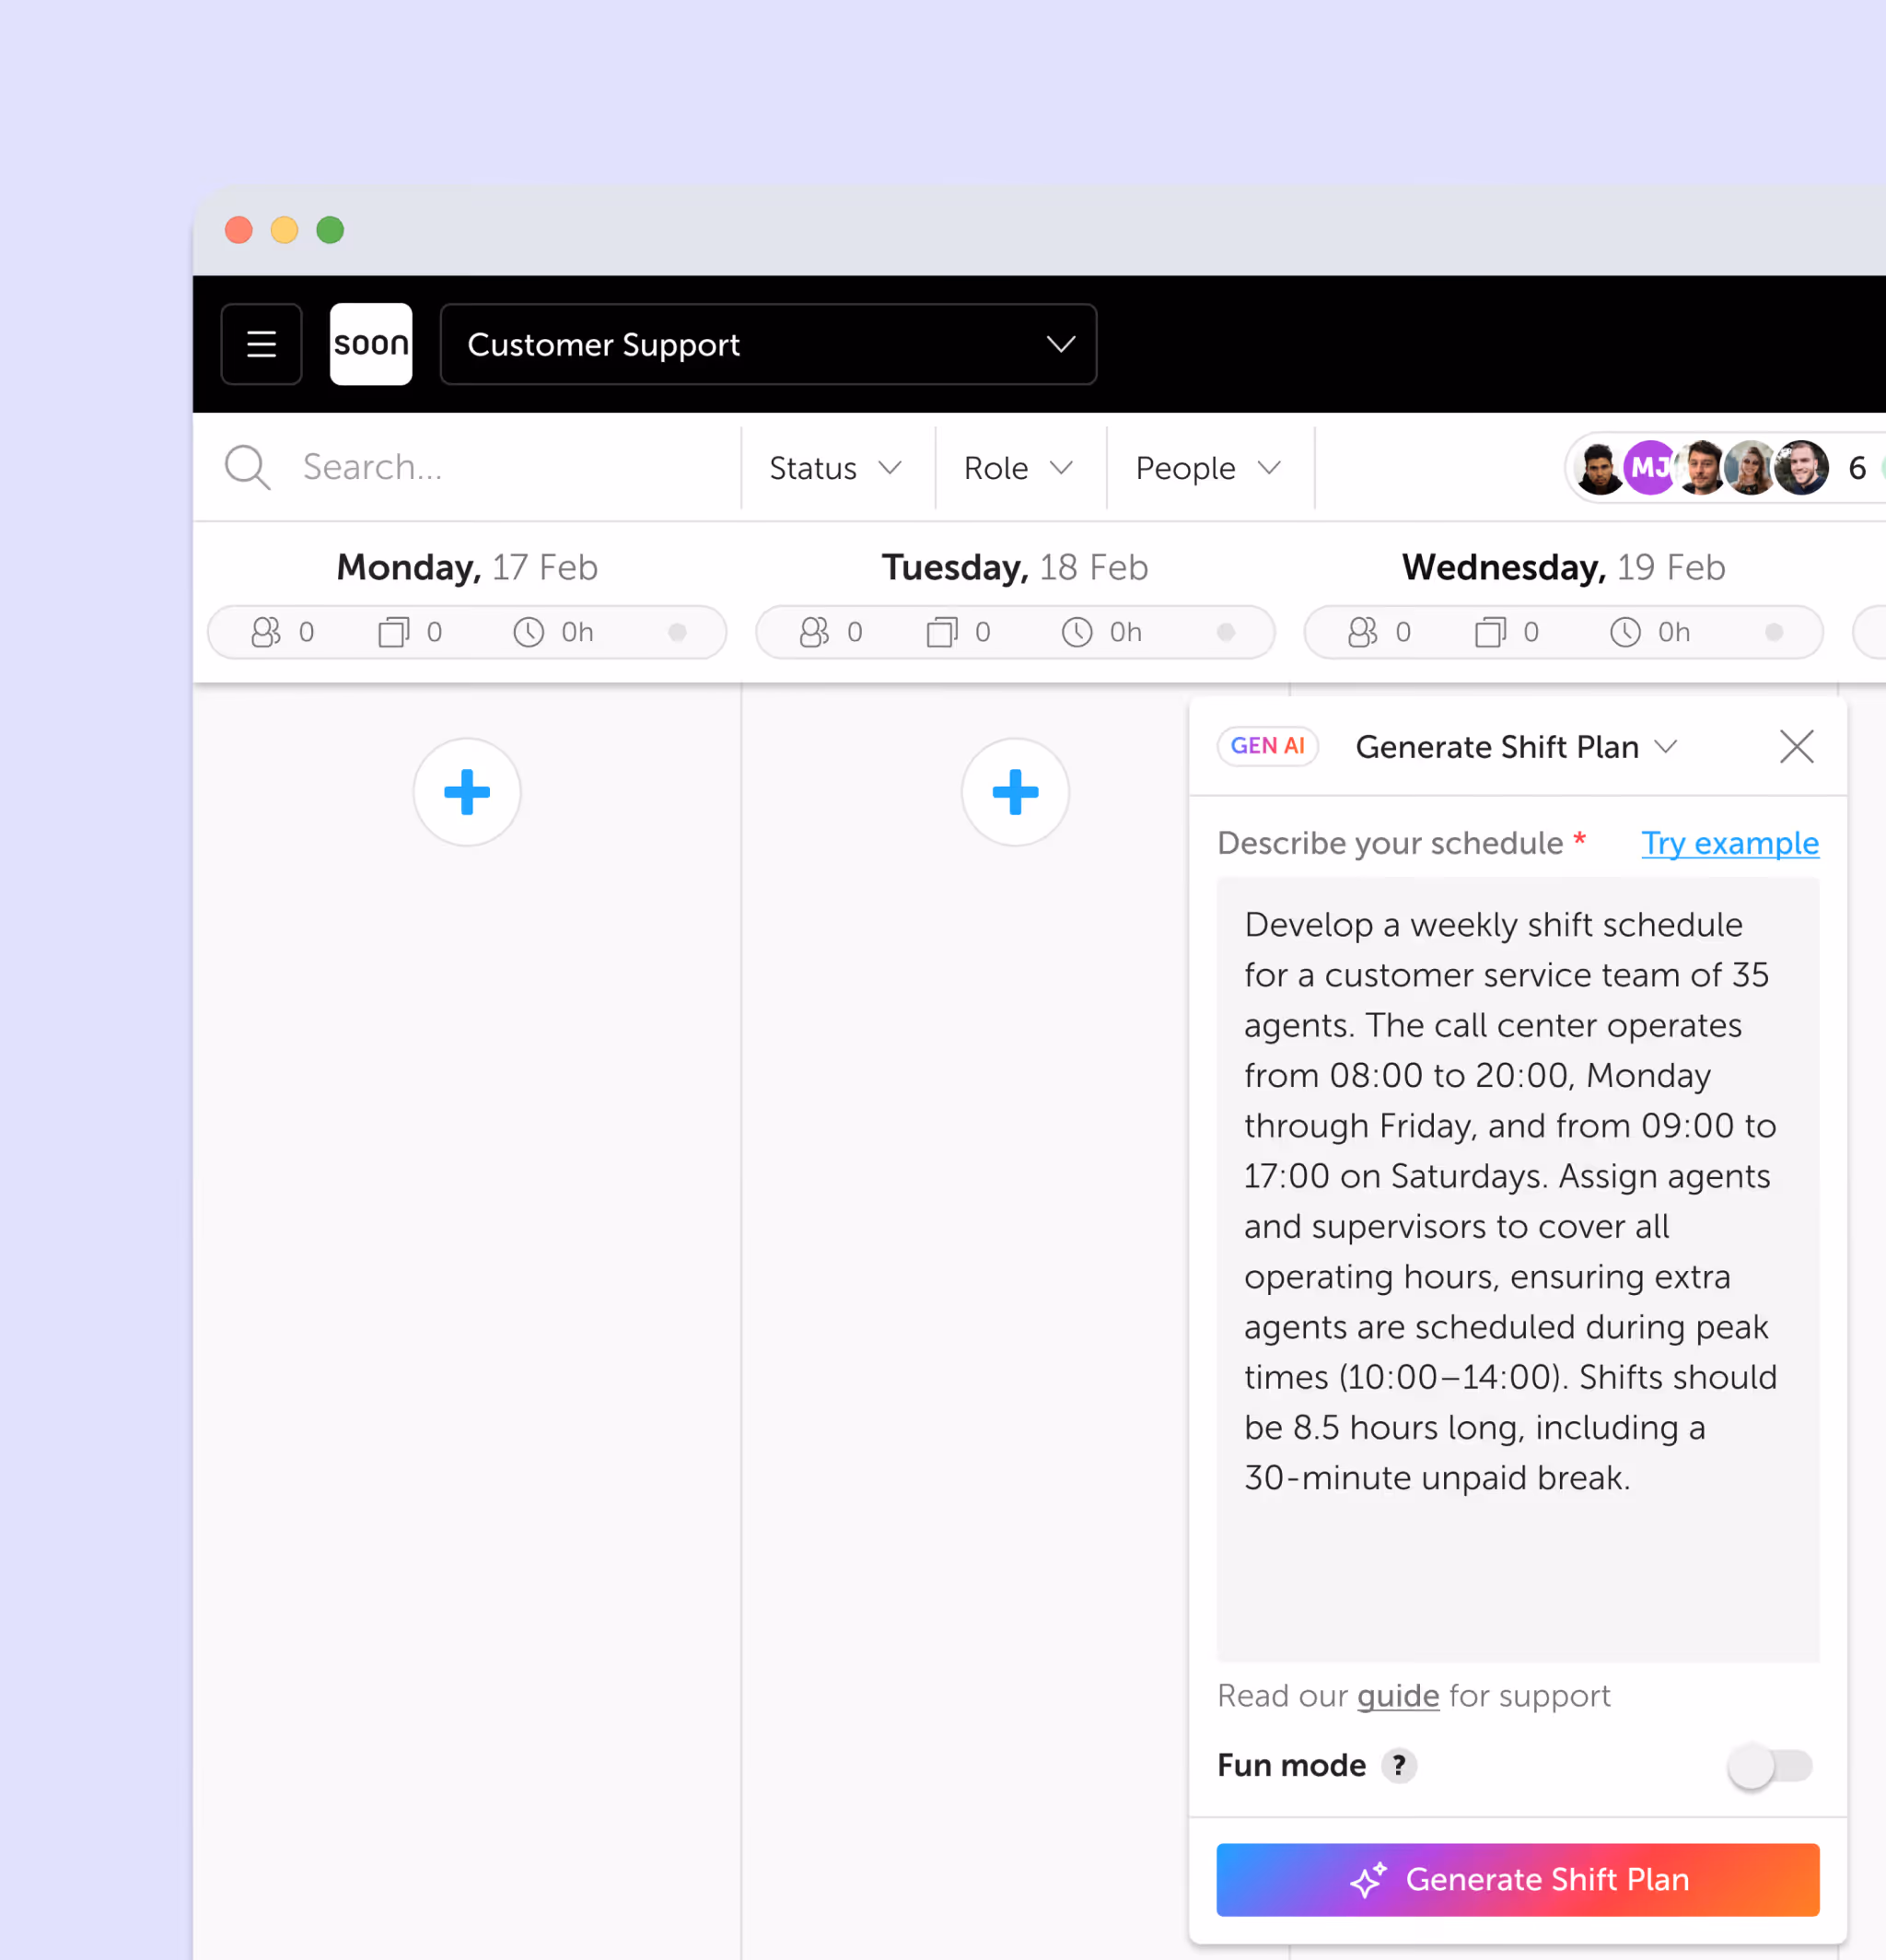Image resolution: width=1886 pixels, height=1960 pixels.
Task: Add a shift on Monday
Action: click(467, 792)
